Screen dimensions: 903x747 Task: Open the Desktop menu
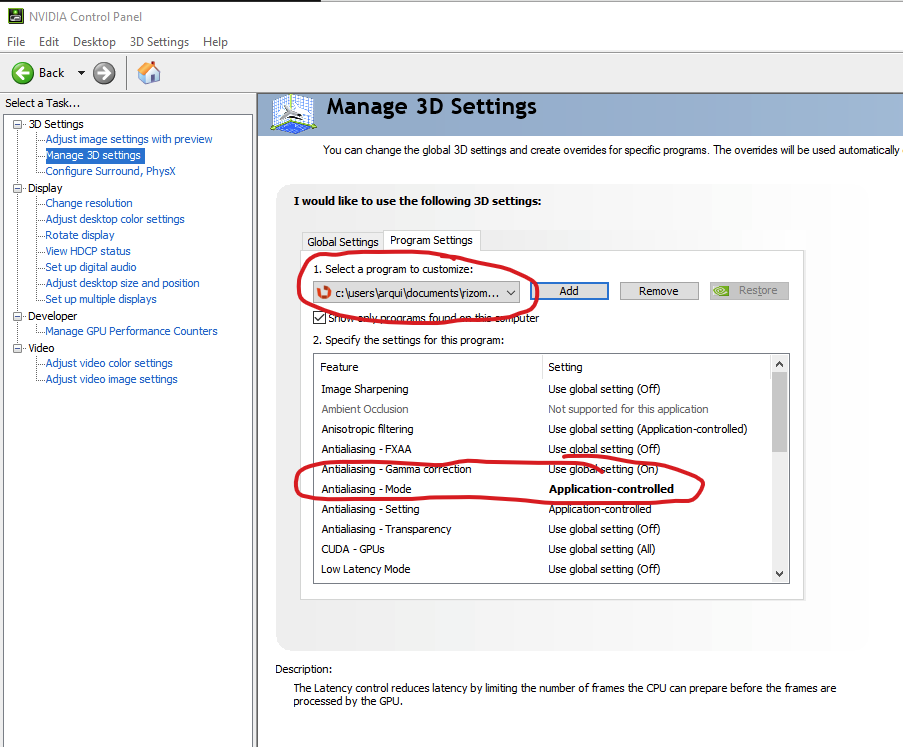[x=94, y=42]
